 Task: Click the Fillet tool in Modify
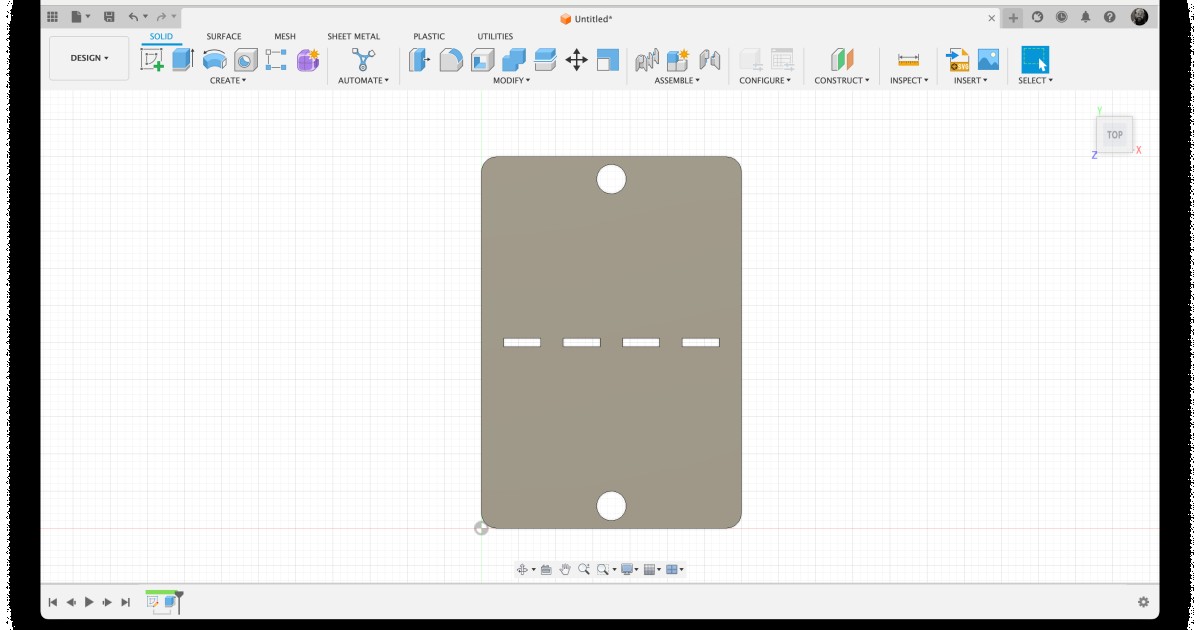click(451, 60)
